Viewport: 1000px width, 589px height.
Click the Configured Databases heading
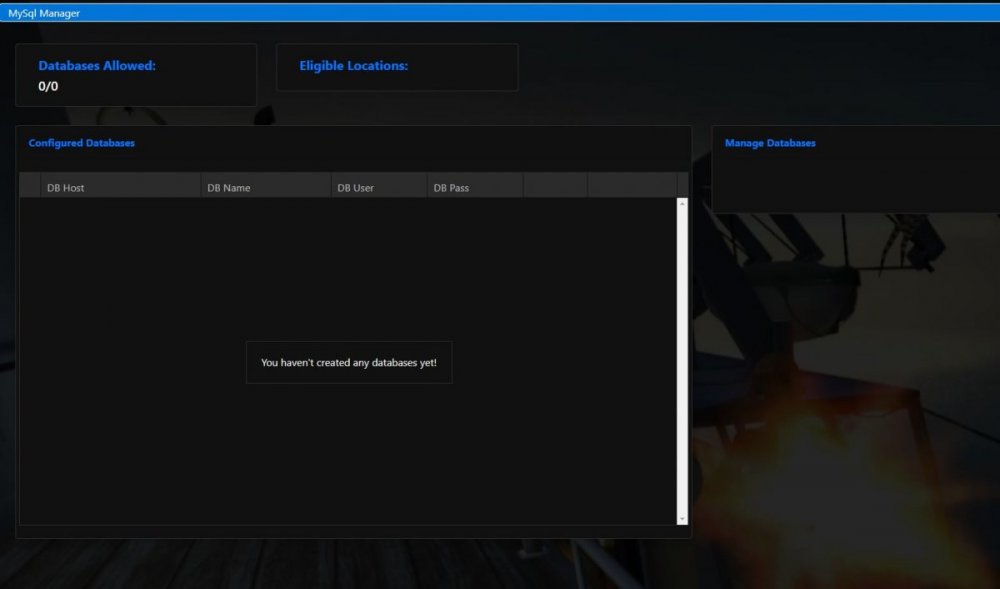(x=82, y=143)
